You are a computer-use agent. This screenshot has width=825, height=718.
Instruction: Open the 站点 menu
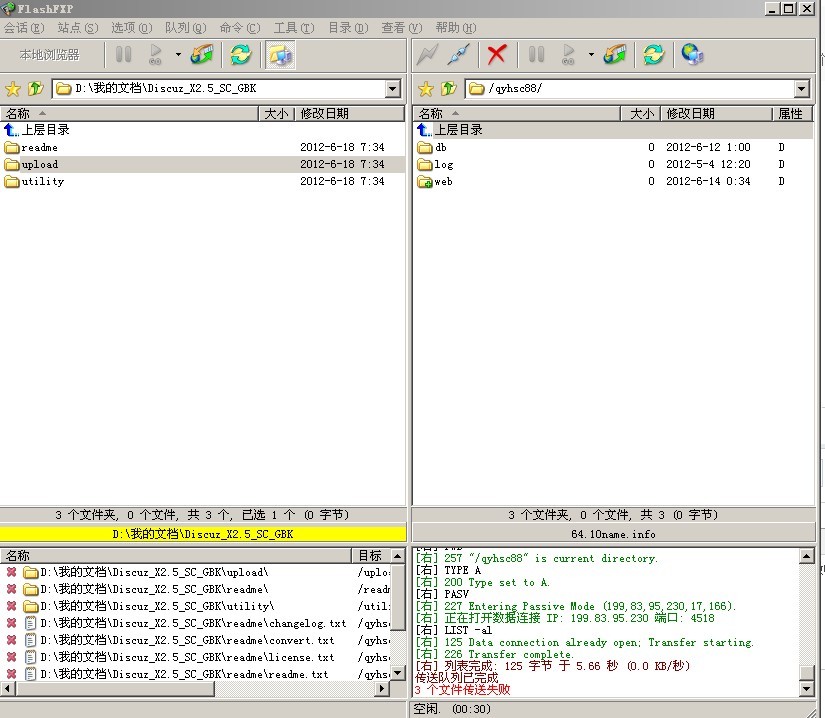(78, 28)
